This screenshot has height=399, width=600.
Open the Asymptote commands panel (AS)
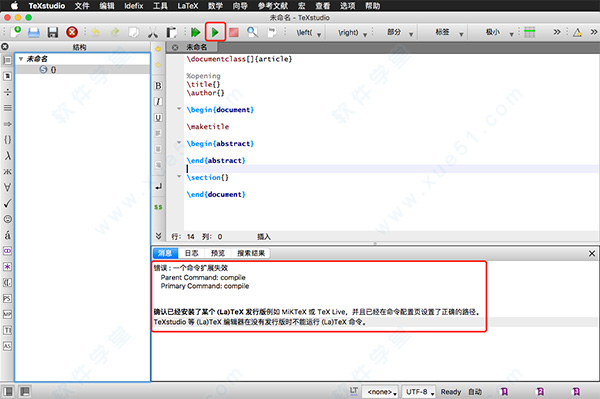point(8,346)
